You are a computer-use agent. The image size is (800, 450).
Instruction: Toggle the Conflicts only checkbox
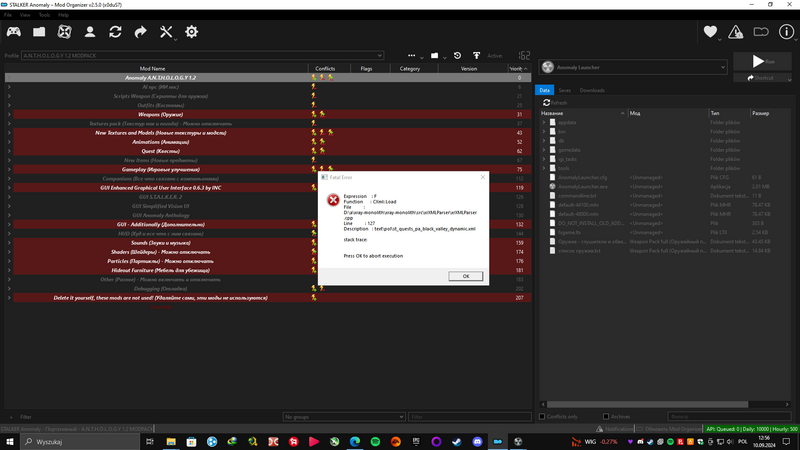(543, 416)
